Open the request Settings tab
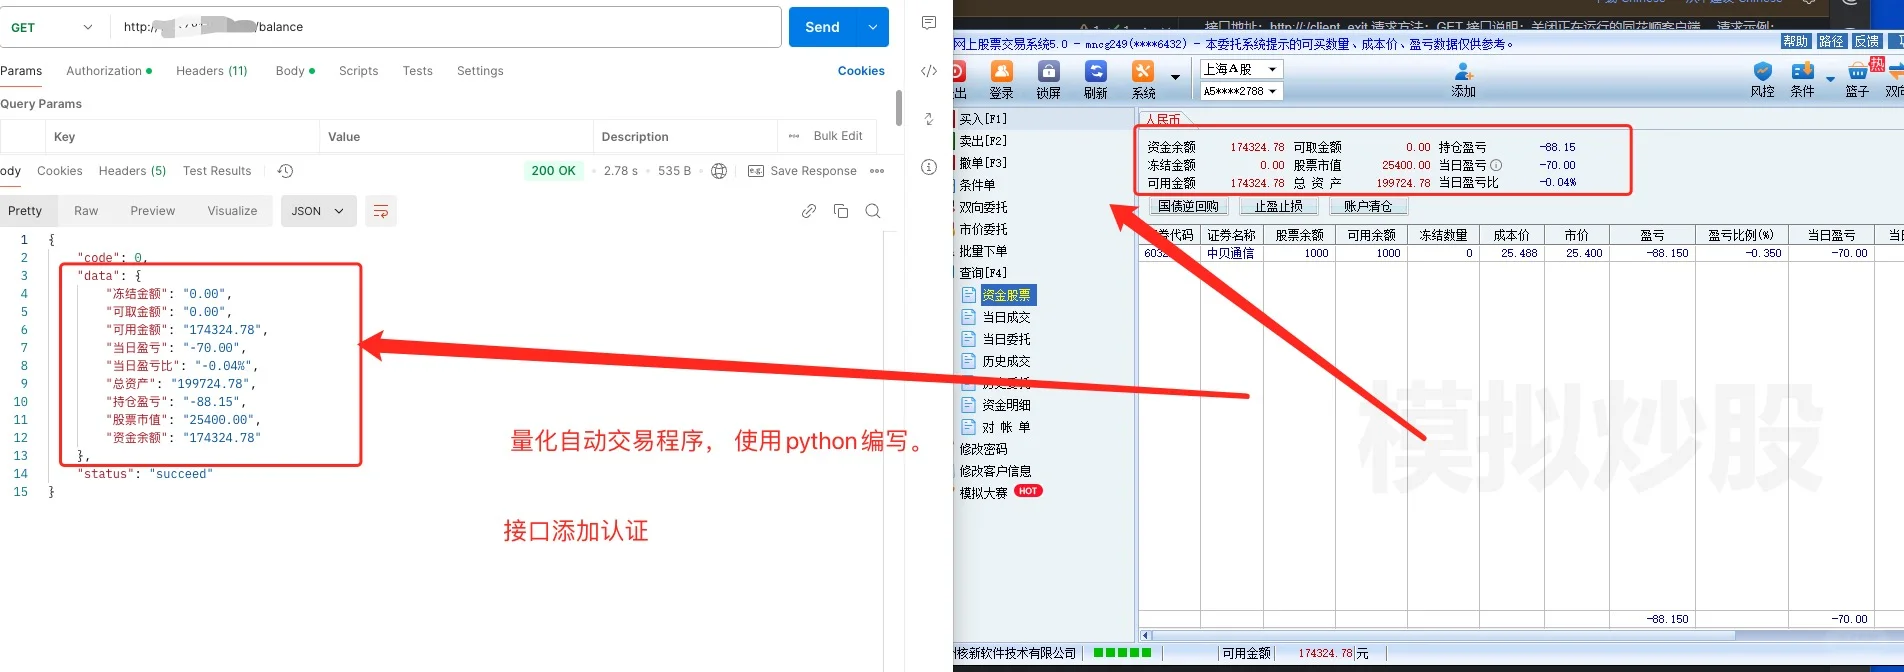The image size is (1904, 672). pyautogui.click(x=480, y=71)
